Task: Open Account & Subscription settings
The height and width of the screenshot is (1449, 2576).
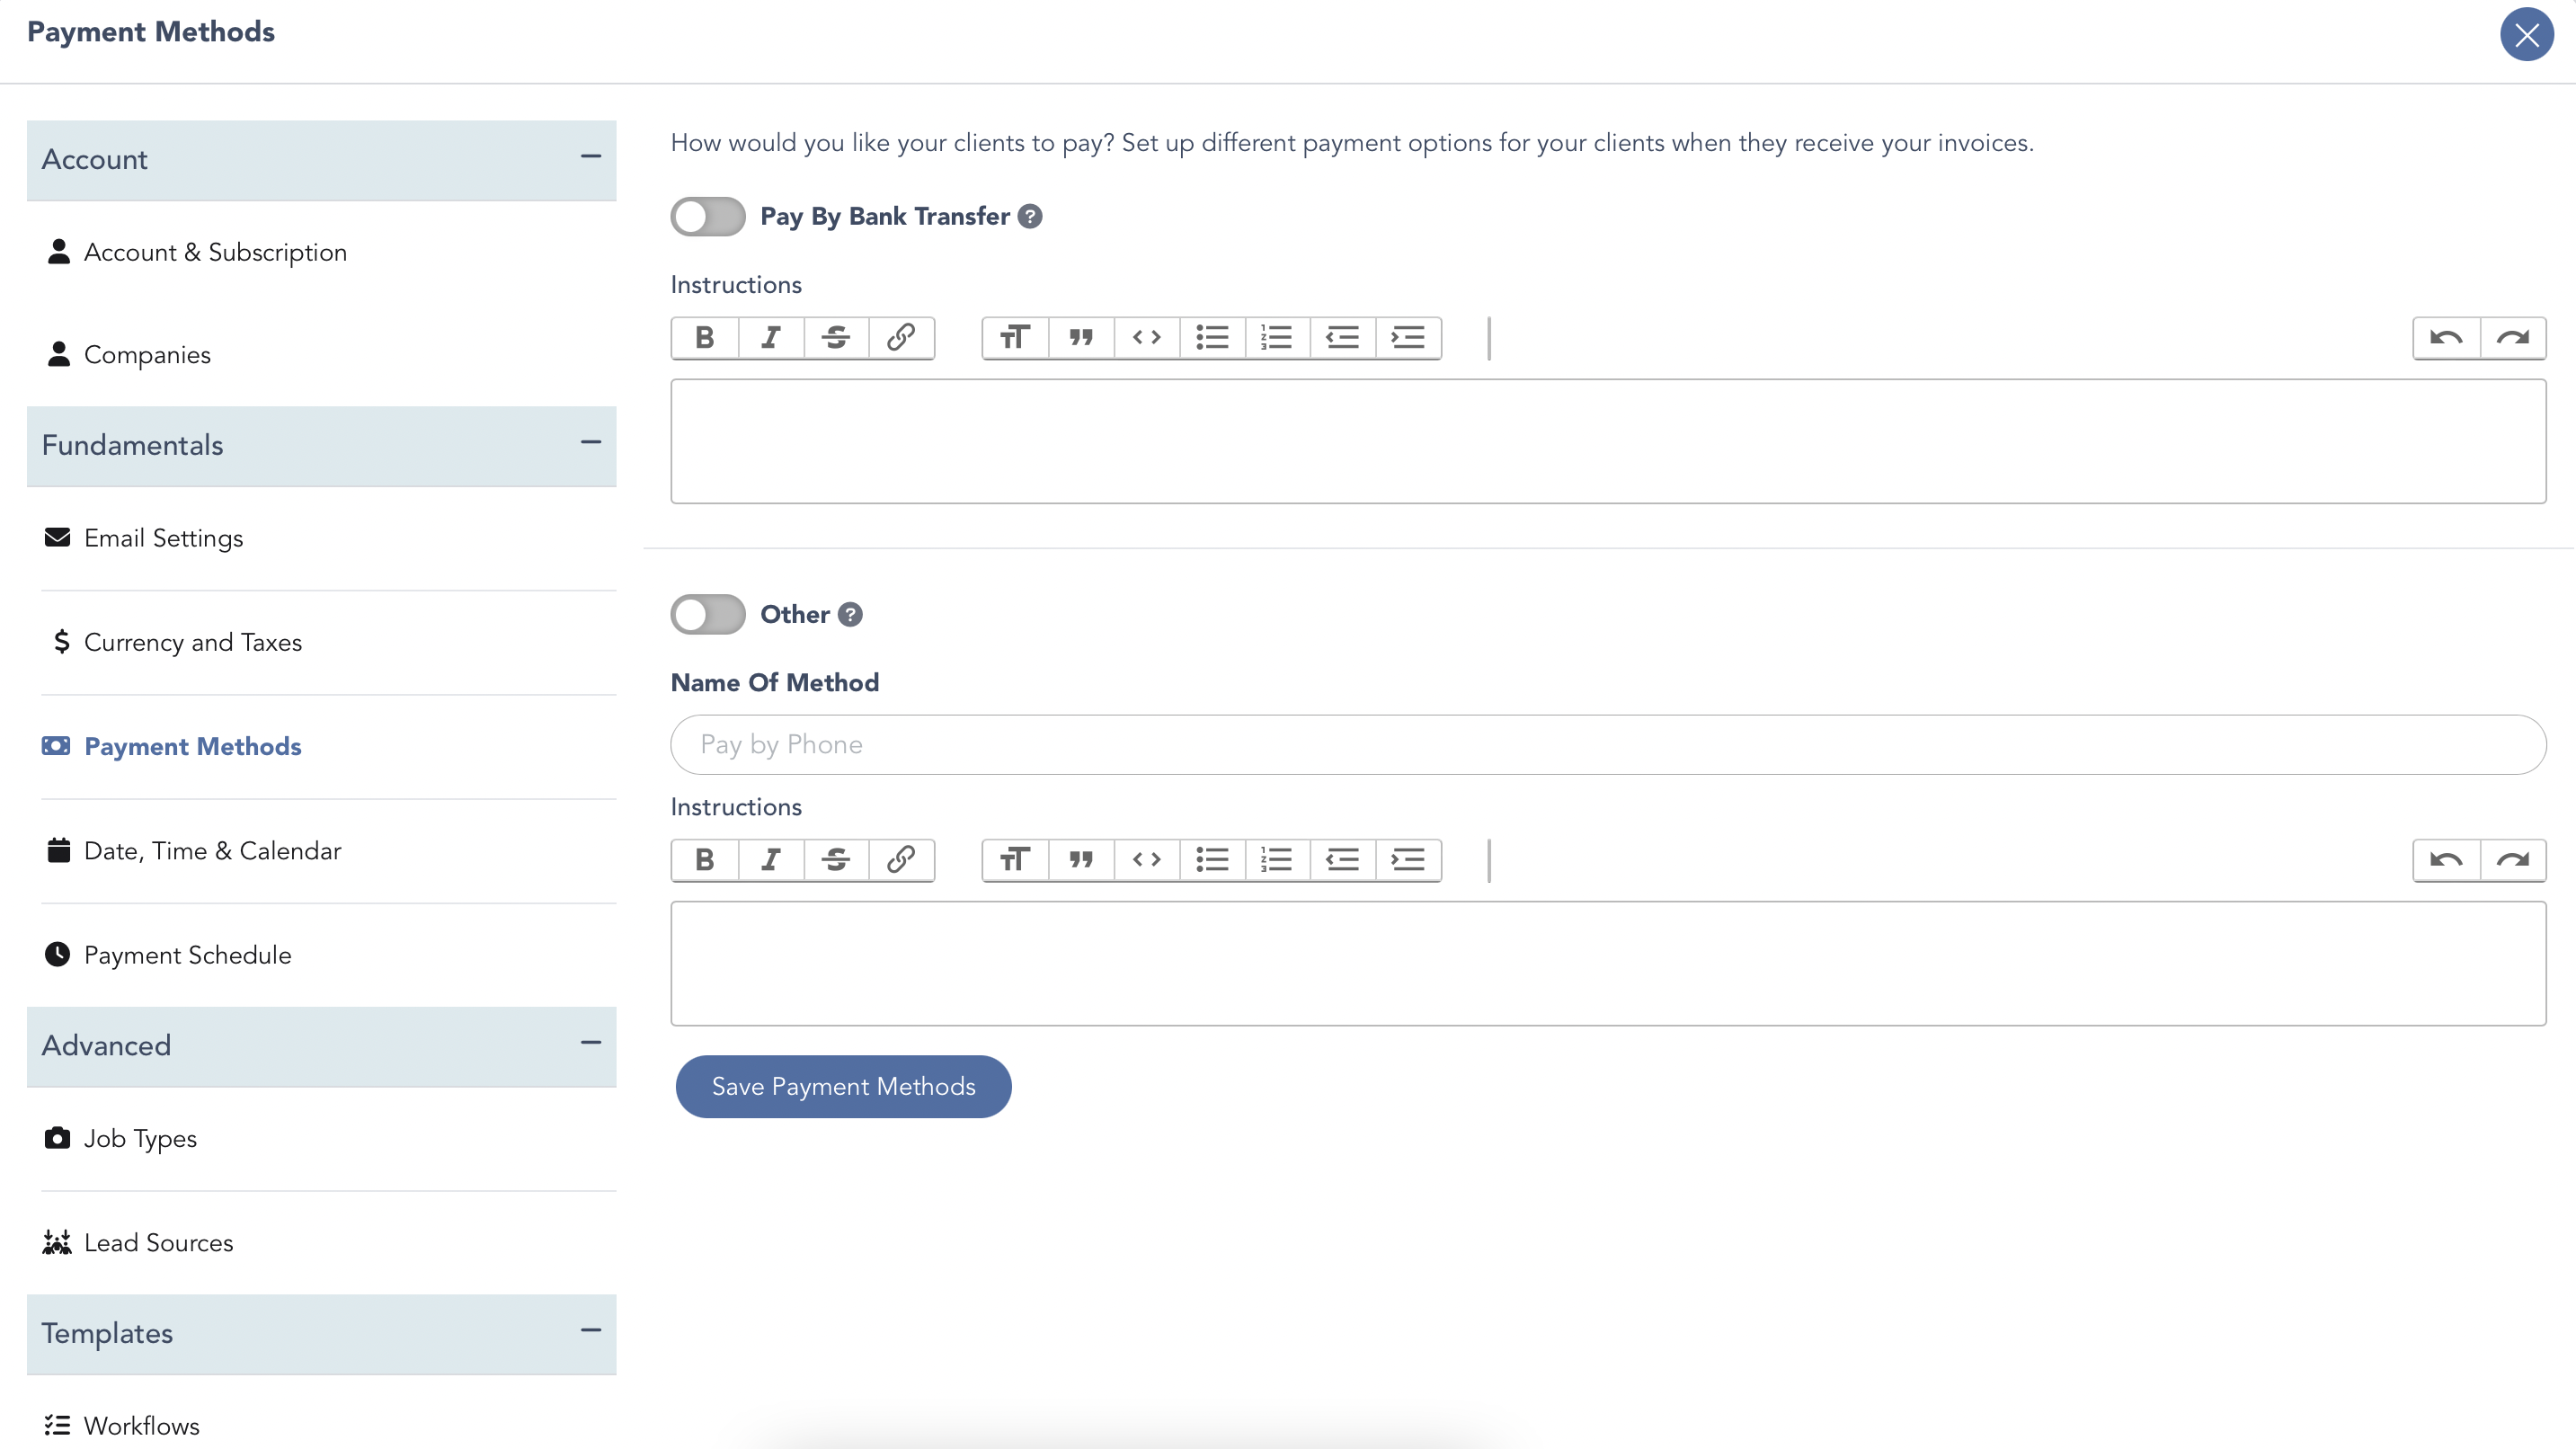Action: click(196, 253)
